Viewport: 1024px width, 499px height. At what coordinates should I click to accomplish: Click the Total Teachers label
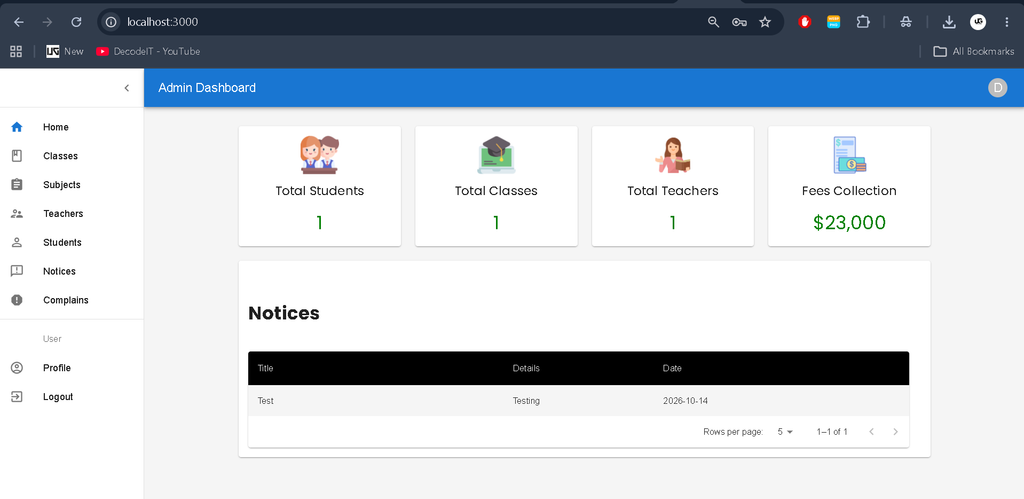673,191
